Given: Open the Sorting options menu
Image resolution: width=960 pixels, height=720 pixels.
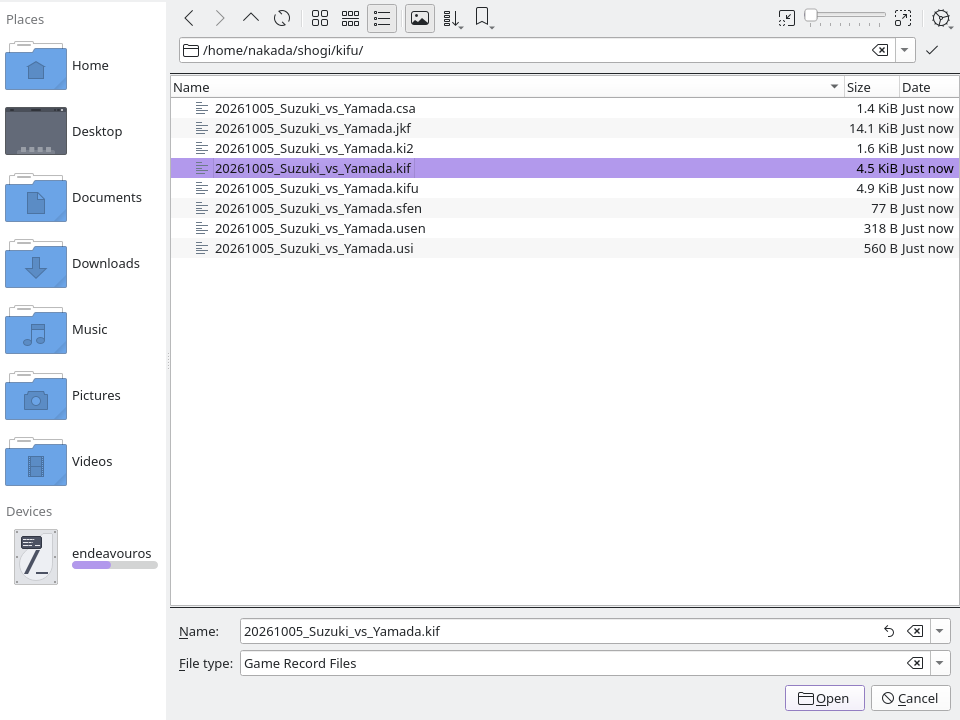Looking at the screenshot, I should pyautogui.click(x=452, y=19).
